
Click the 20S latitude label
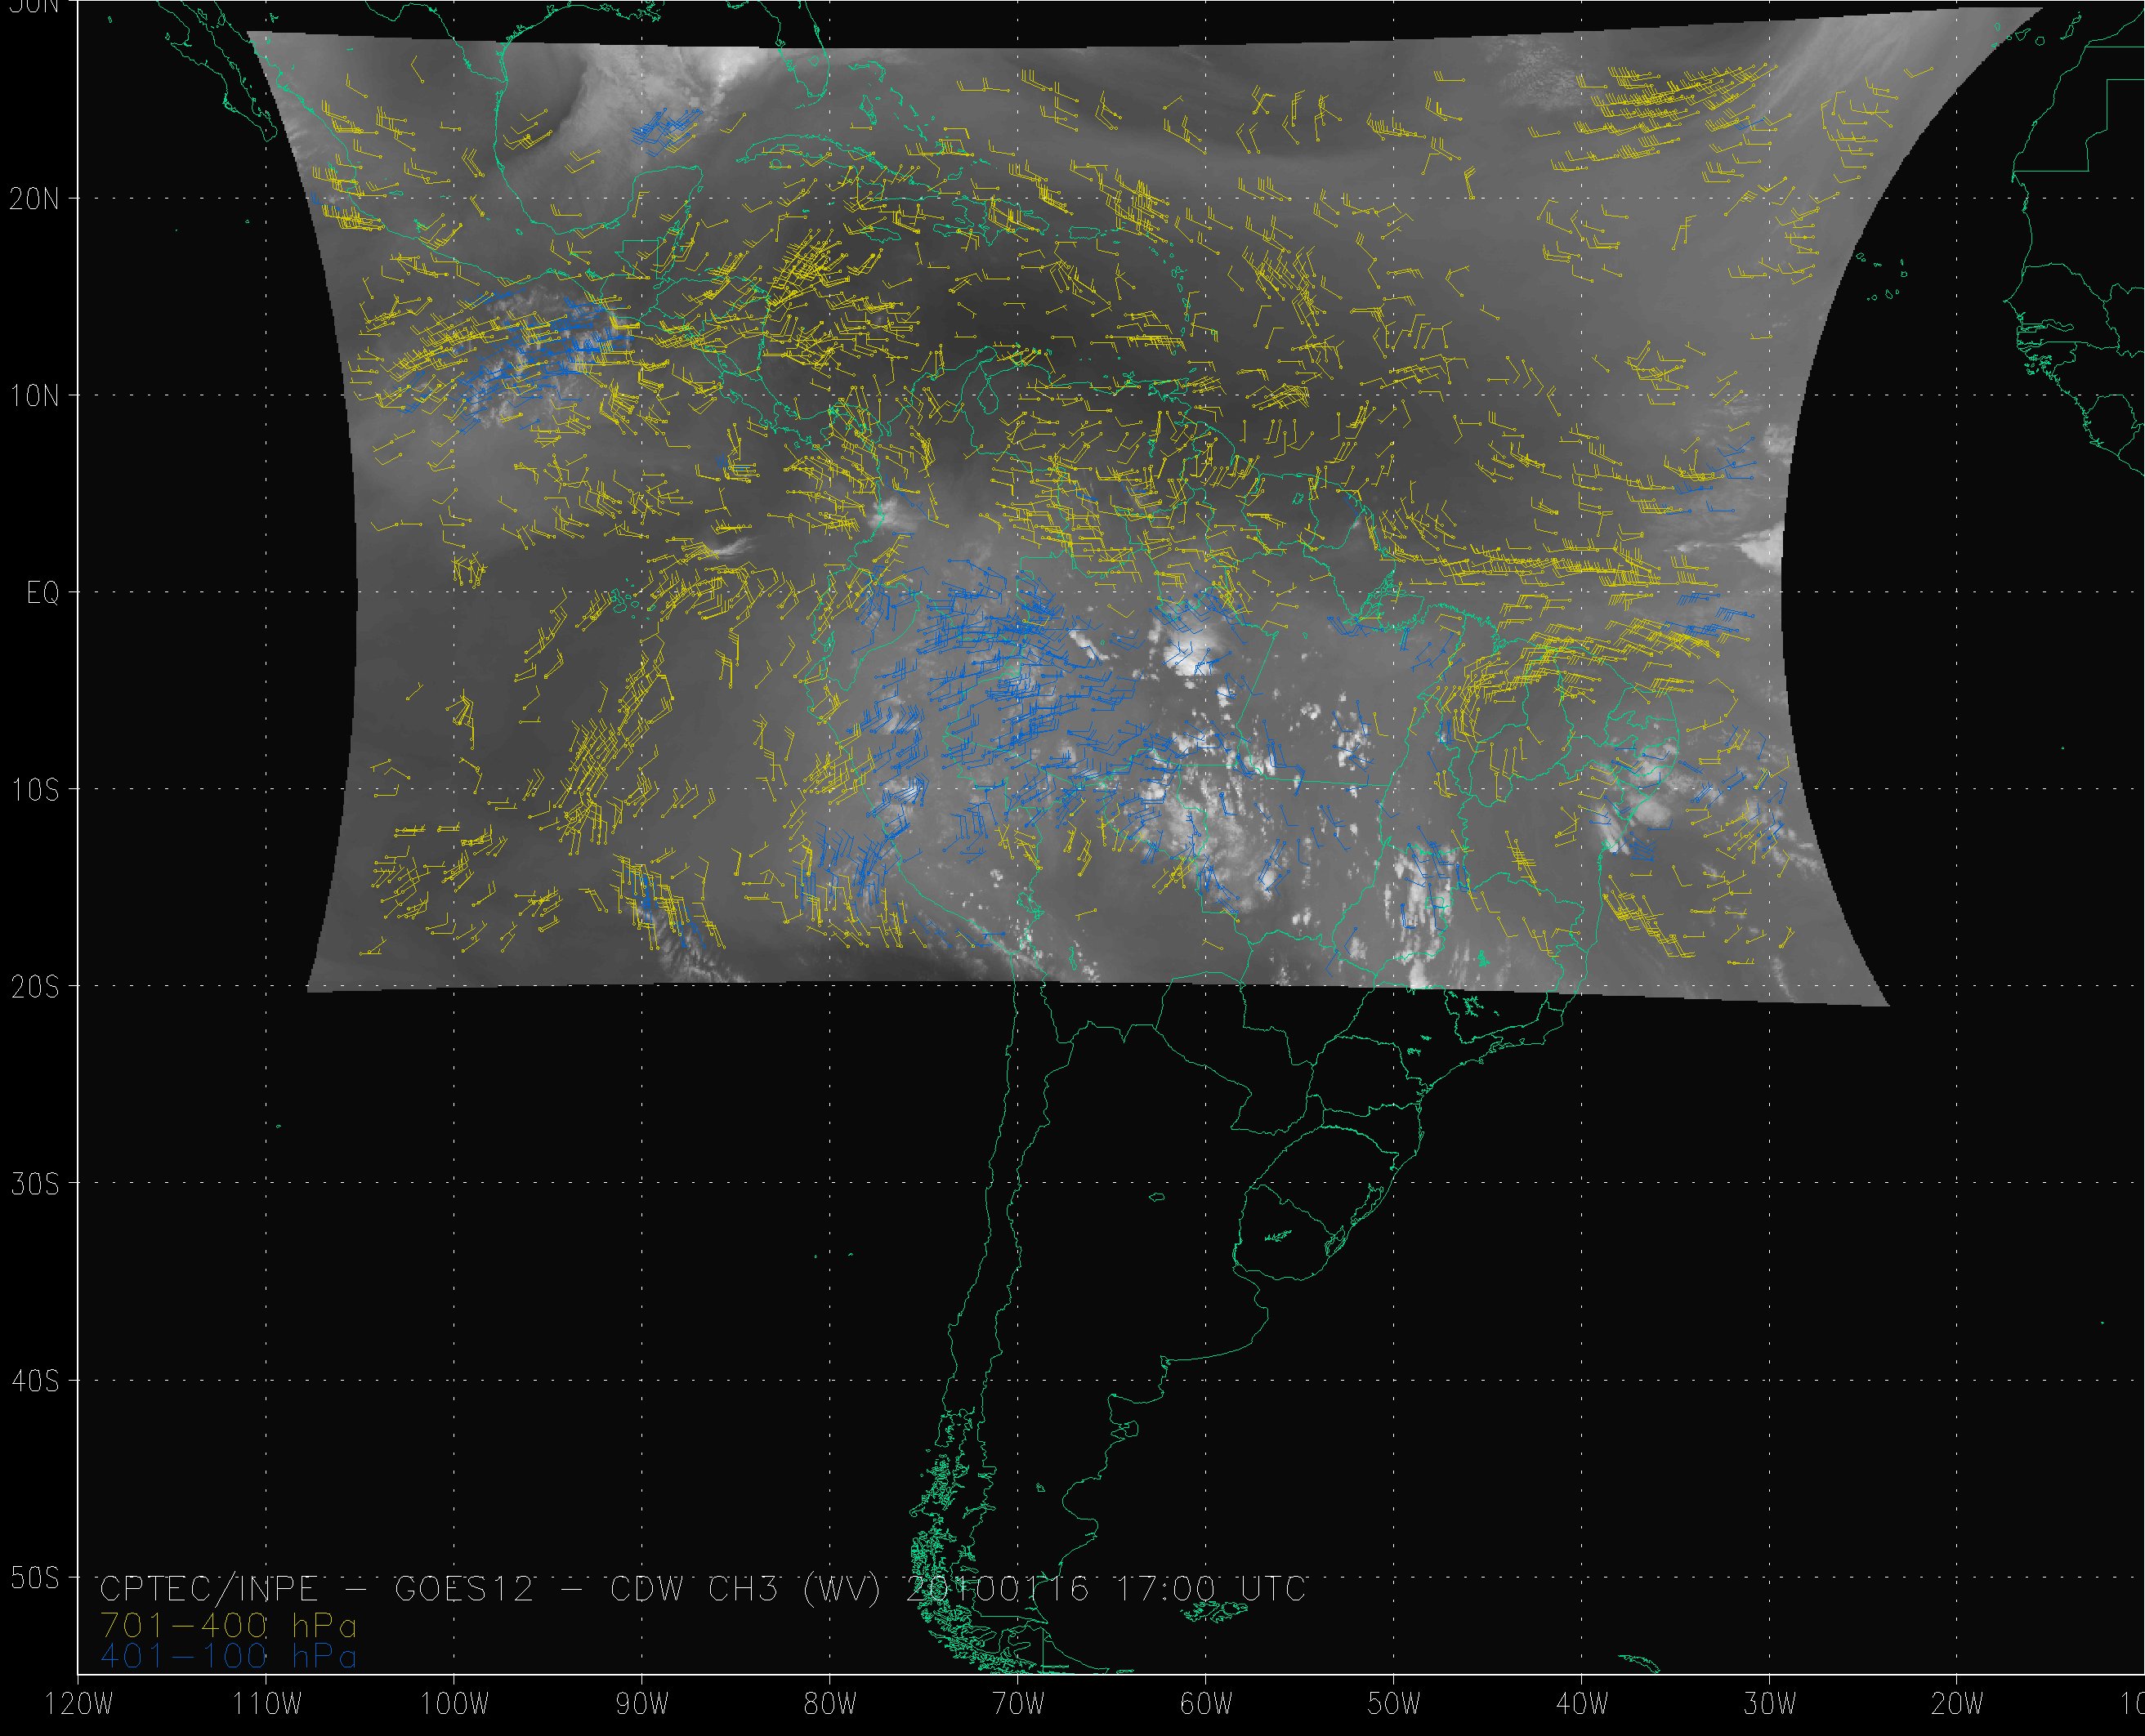(x=34, y=987)
